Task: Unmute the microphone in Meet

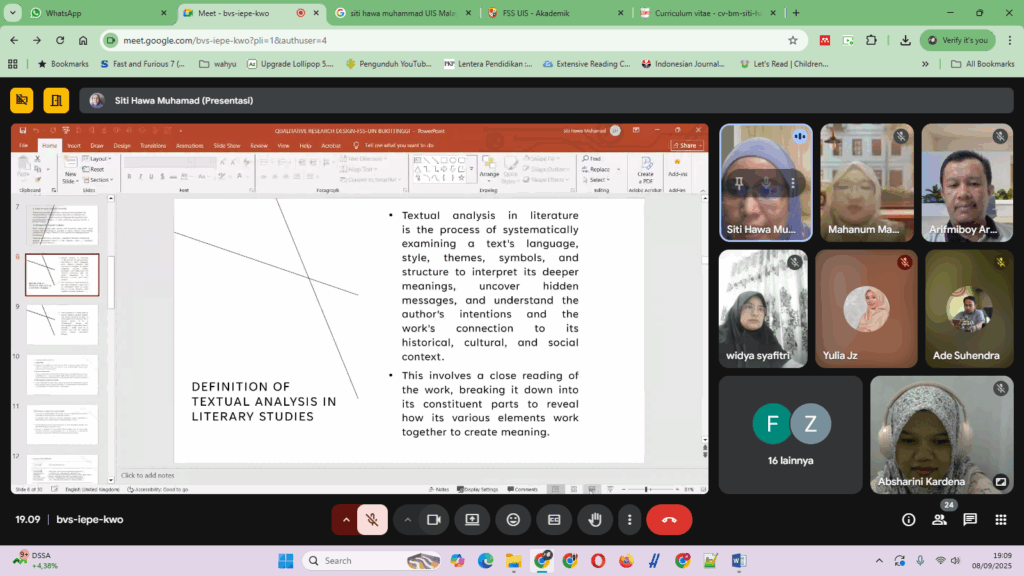Action: [372, 520]
